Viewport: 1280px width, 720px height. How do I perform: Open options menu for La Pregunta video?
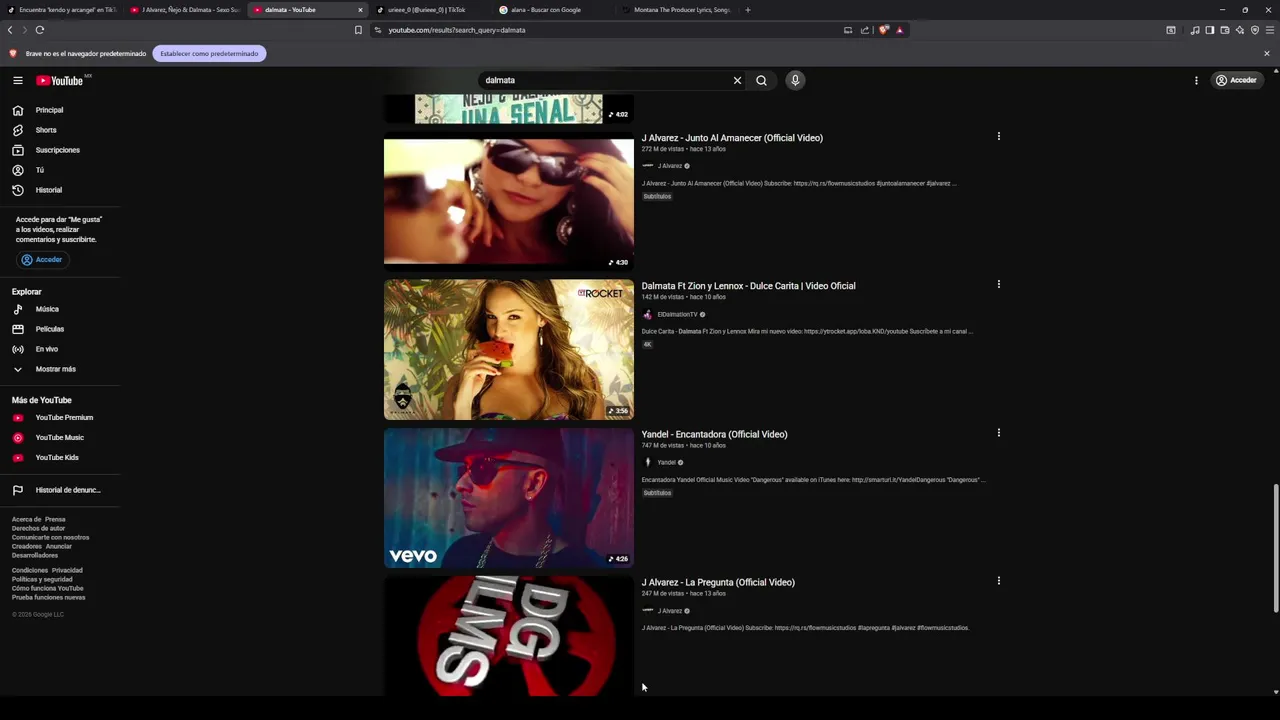[998, 581]
